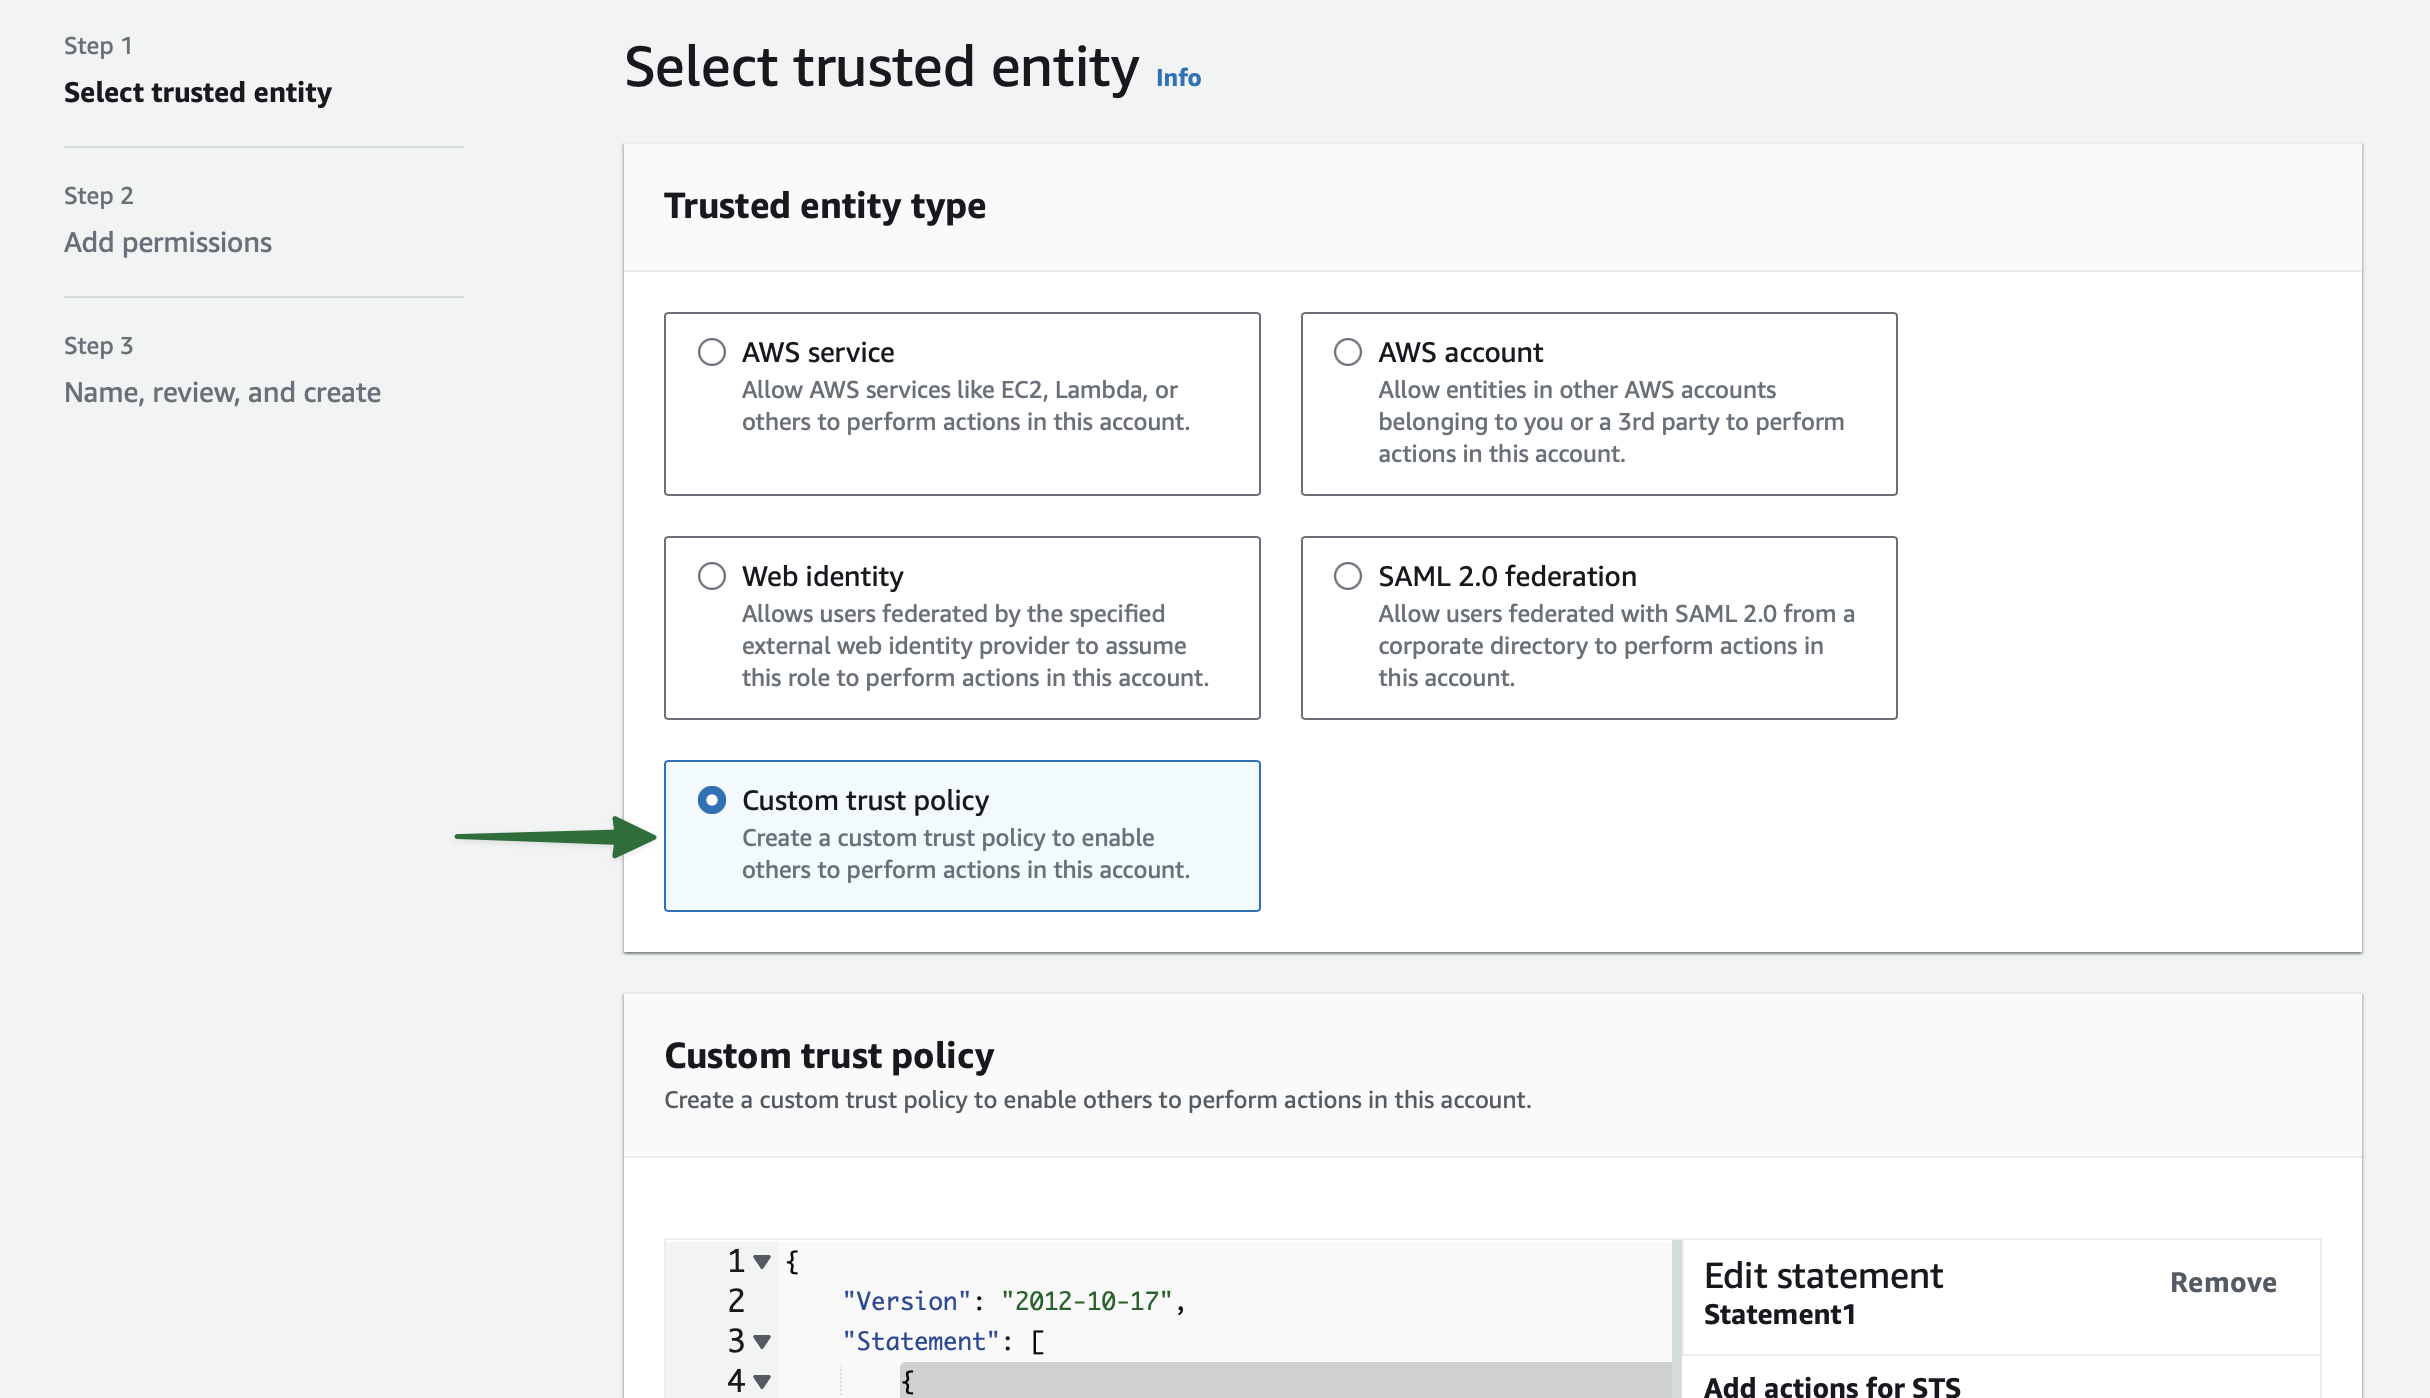Open the Info link beside the page title
This screenshot has height=1398, width=2430.
tap(1177, 77)
